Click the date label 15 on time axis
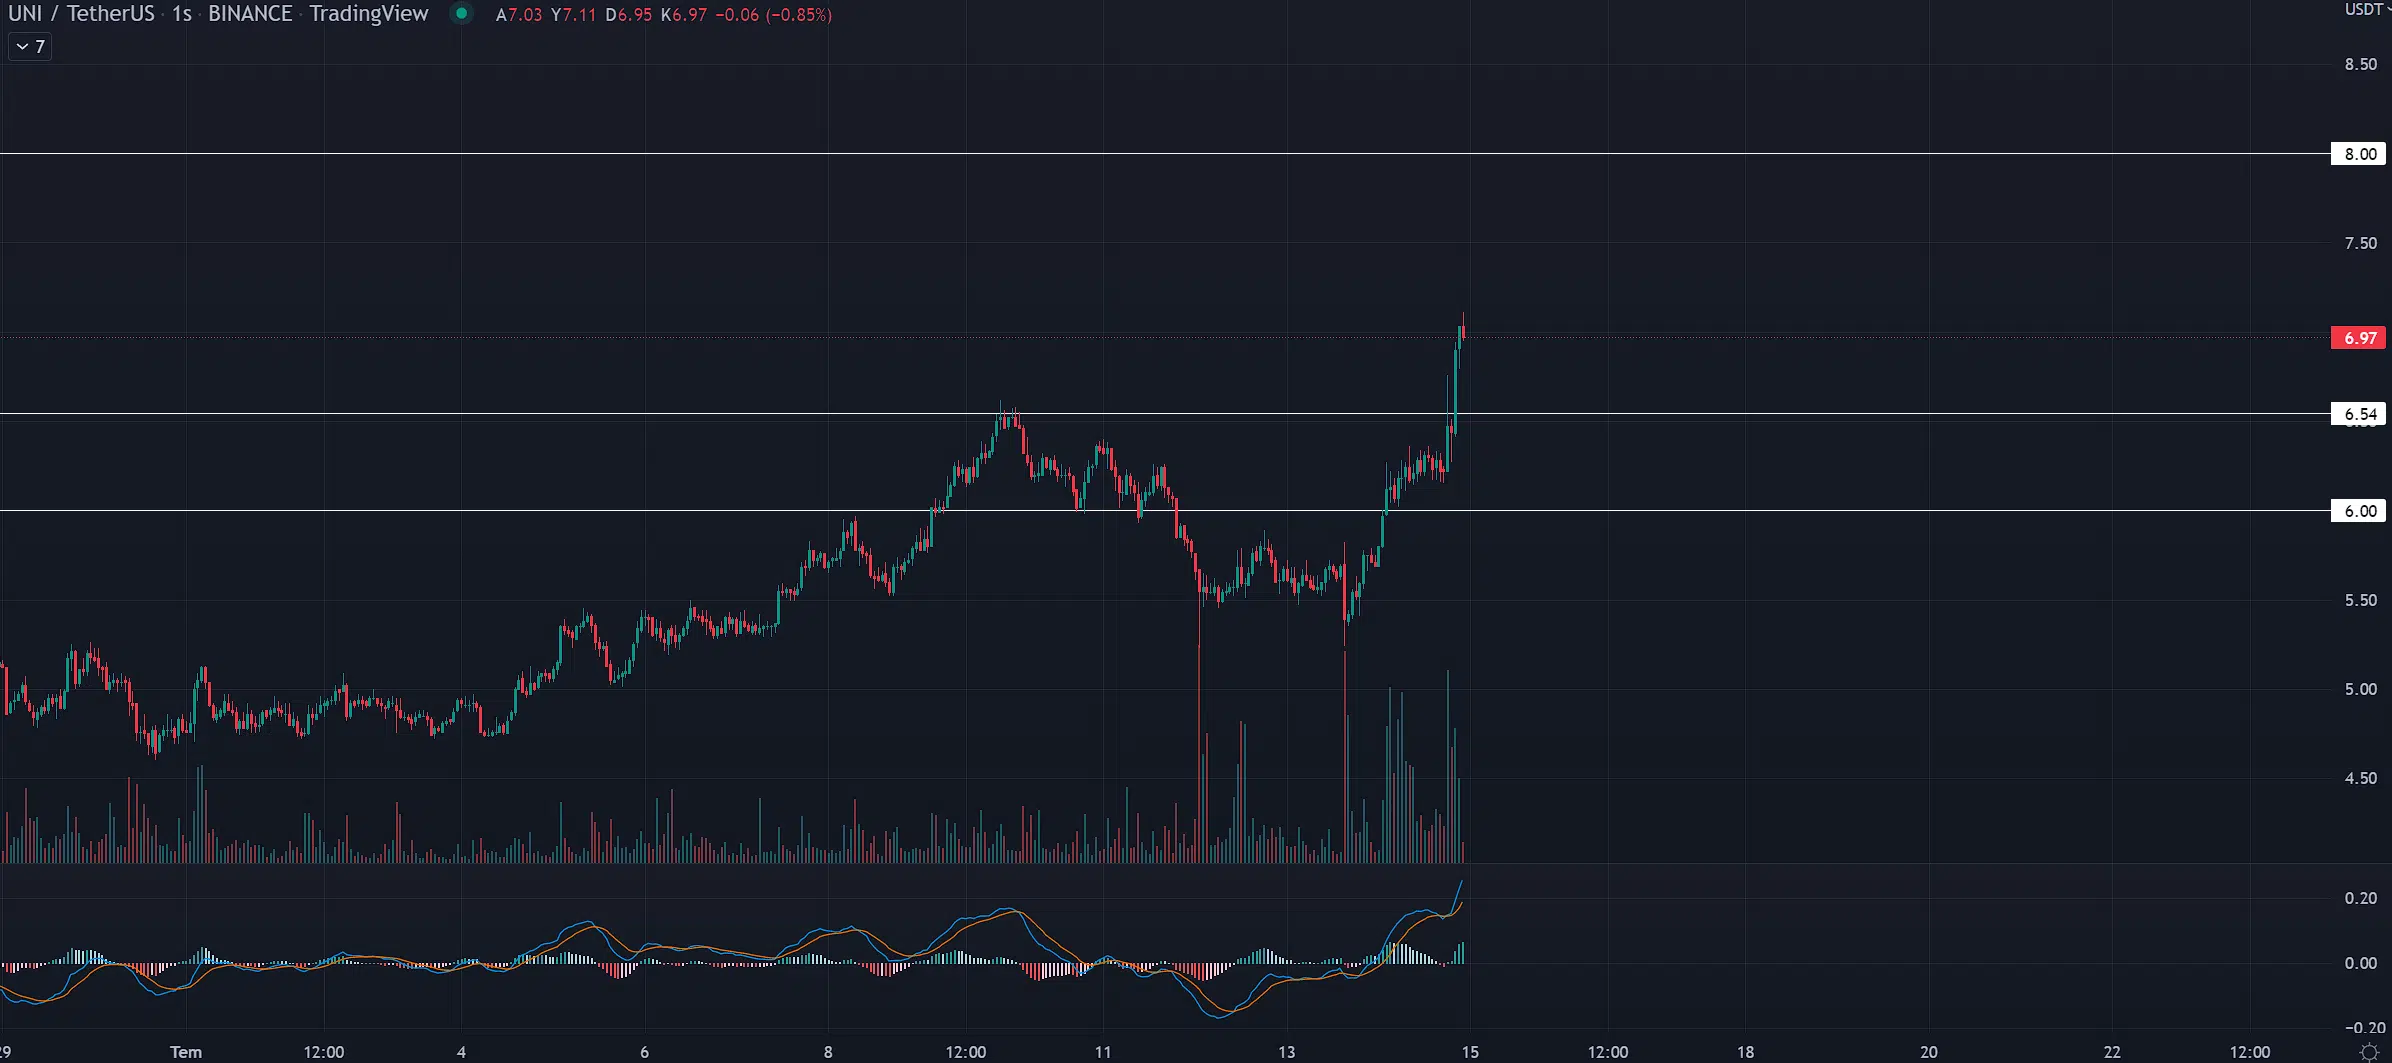2392x1063 pixels. pos(1470,1052)
